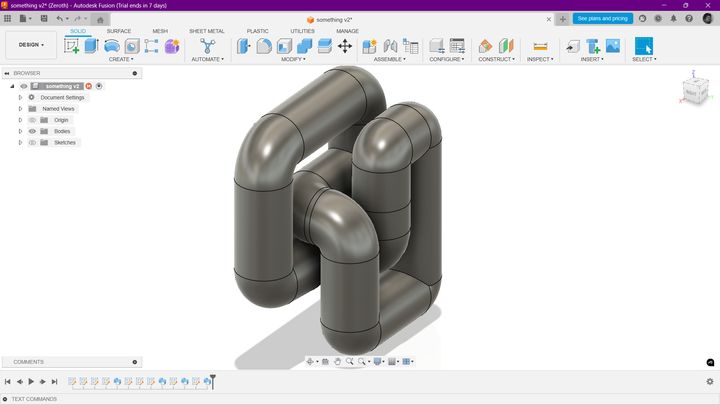Screen dimensions: 720x405
Task: Open the Configure table icon
Action: coord(457,46)
